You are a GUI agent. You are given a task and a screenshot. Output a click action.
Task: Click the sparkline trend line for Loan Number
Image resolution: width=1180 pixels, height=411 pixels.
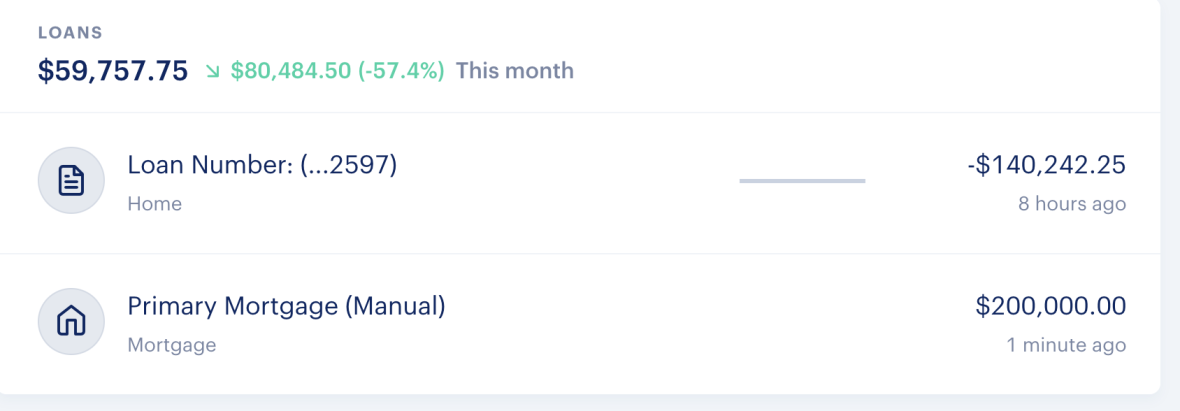(802, 181)
